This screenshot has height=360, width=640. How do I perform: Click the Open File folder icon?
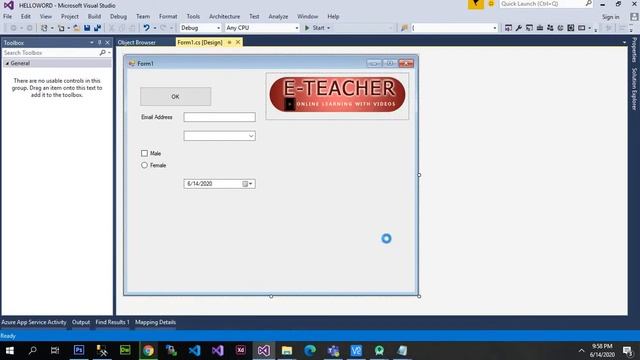76,28
